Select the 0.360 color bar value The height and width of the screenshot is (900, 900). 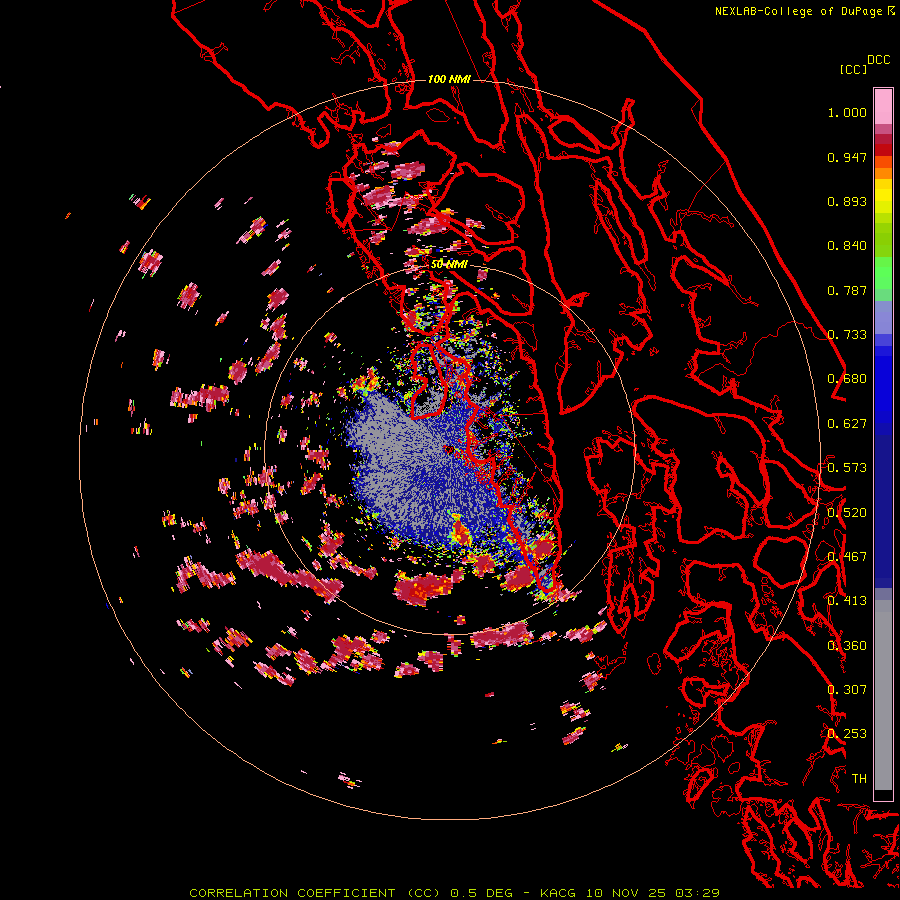(847, 646)
